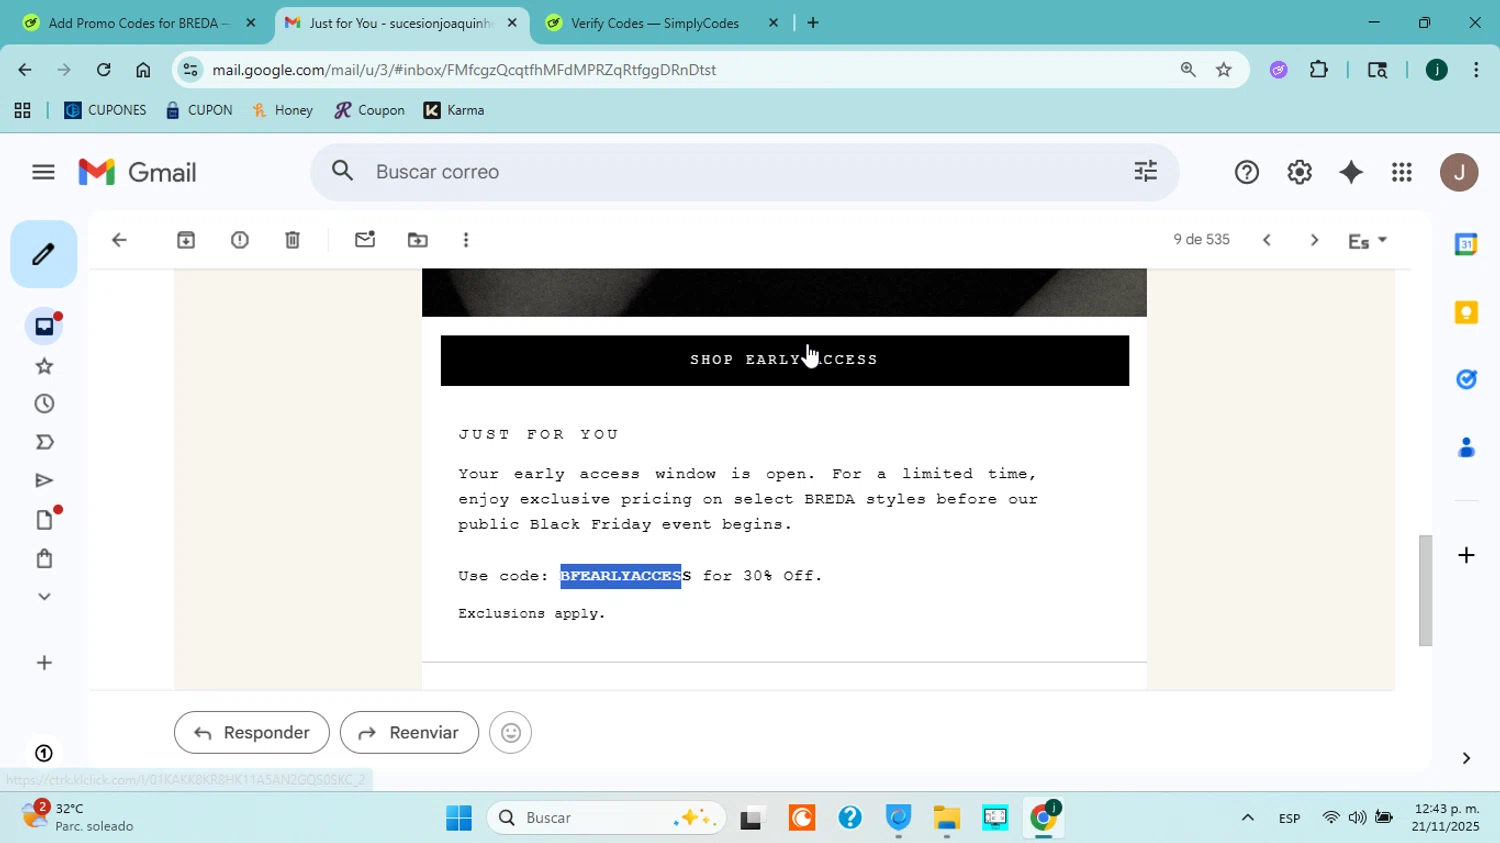Create new label plus icon
The width and height of the screenshot is (1500, 843).
44,663
